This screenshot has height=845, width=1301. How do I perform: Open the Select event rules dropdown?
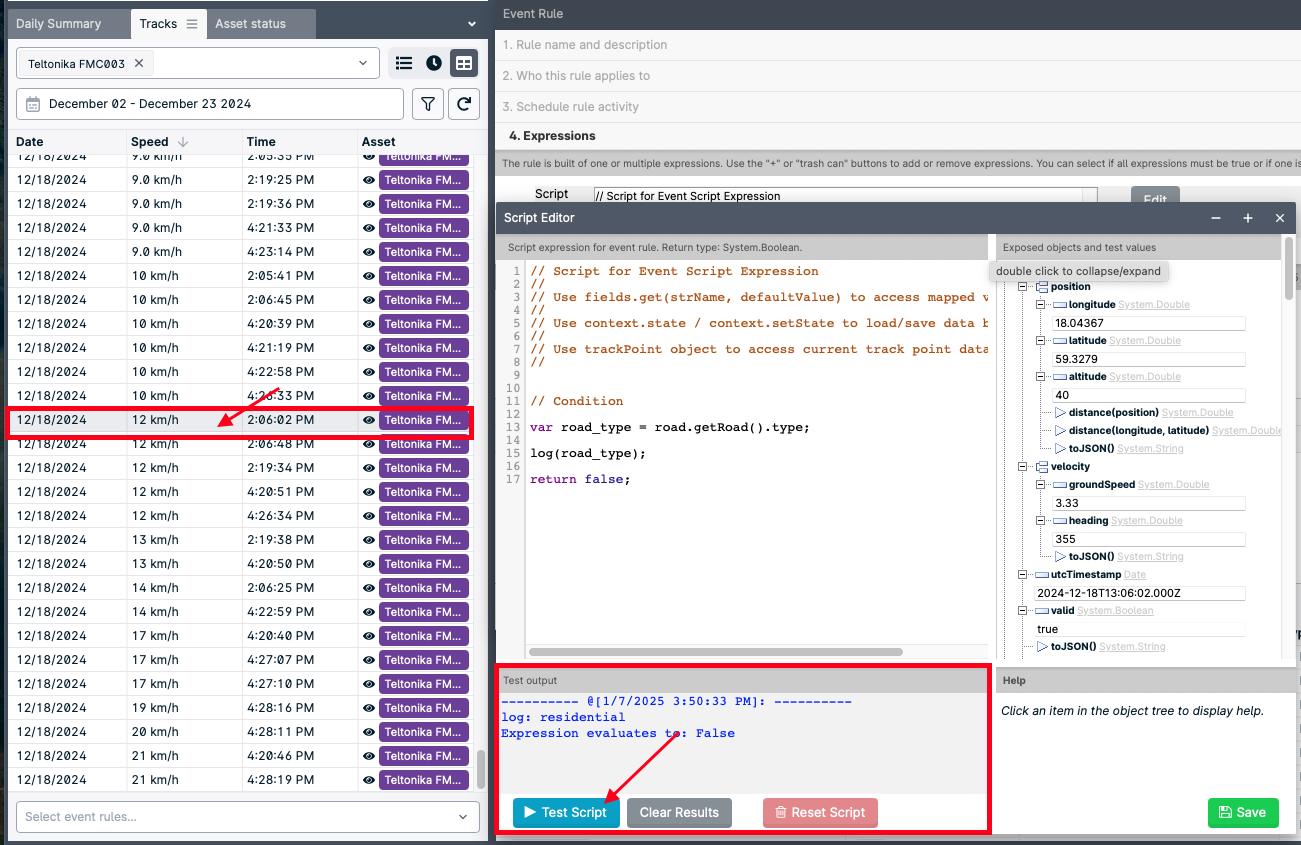247,816
